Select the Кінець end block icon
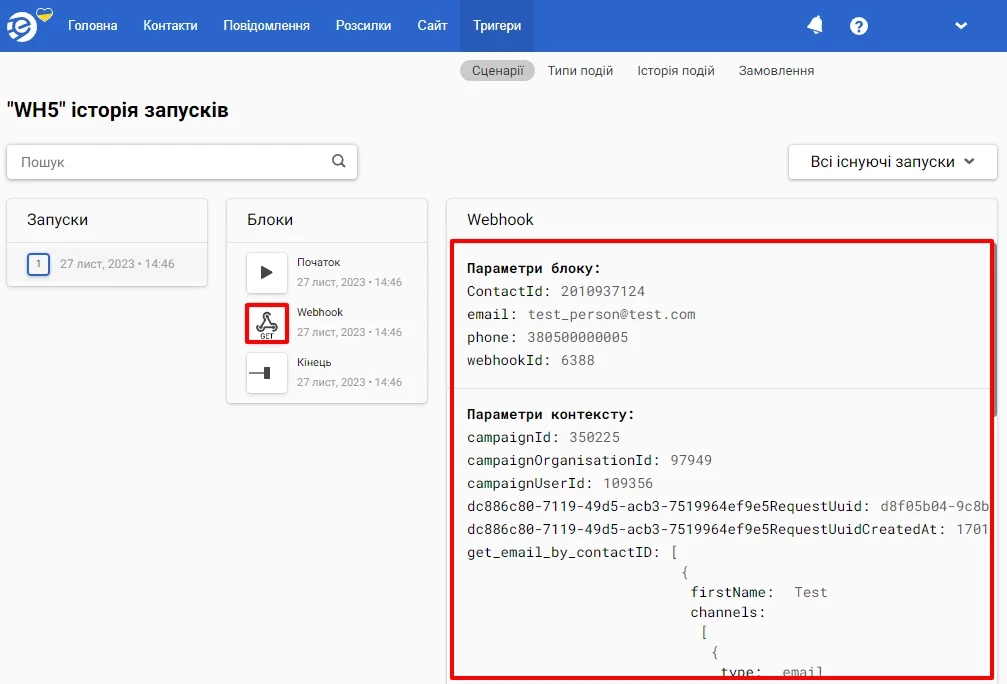The height and width of the screenshot is (684, 1007). click(267, 373)
